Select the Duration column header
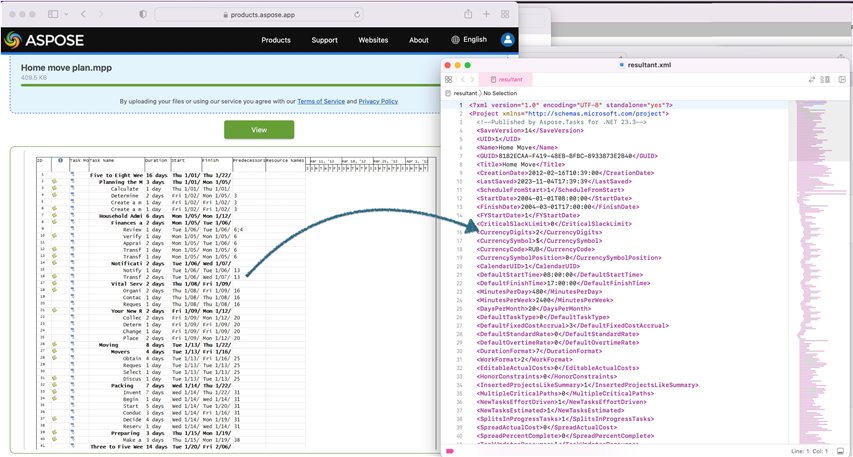This screenshot has width=853, height=457. [157, 161]
